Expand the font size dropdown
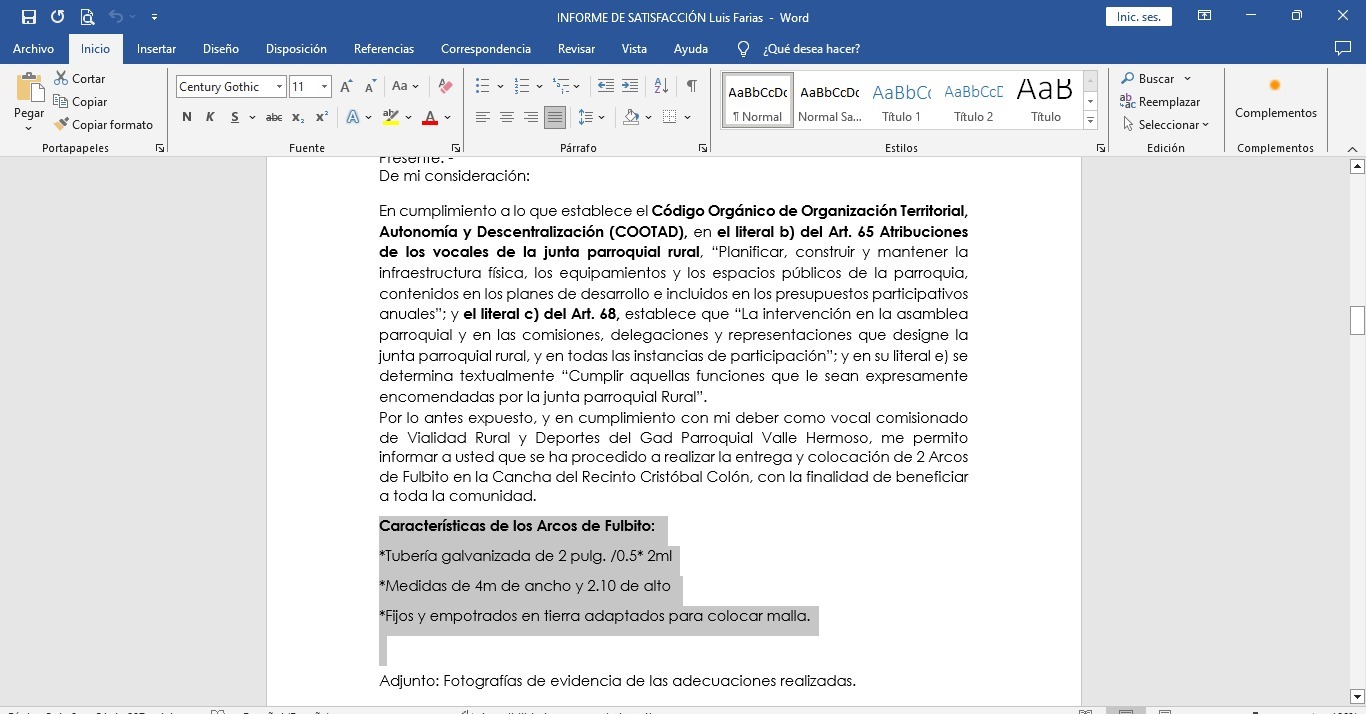 [324, 87]
